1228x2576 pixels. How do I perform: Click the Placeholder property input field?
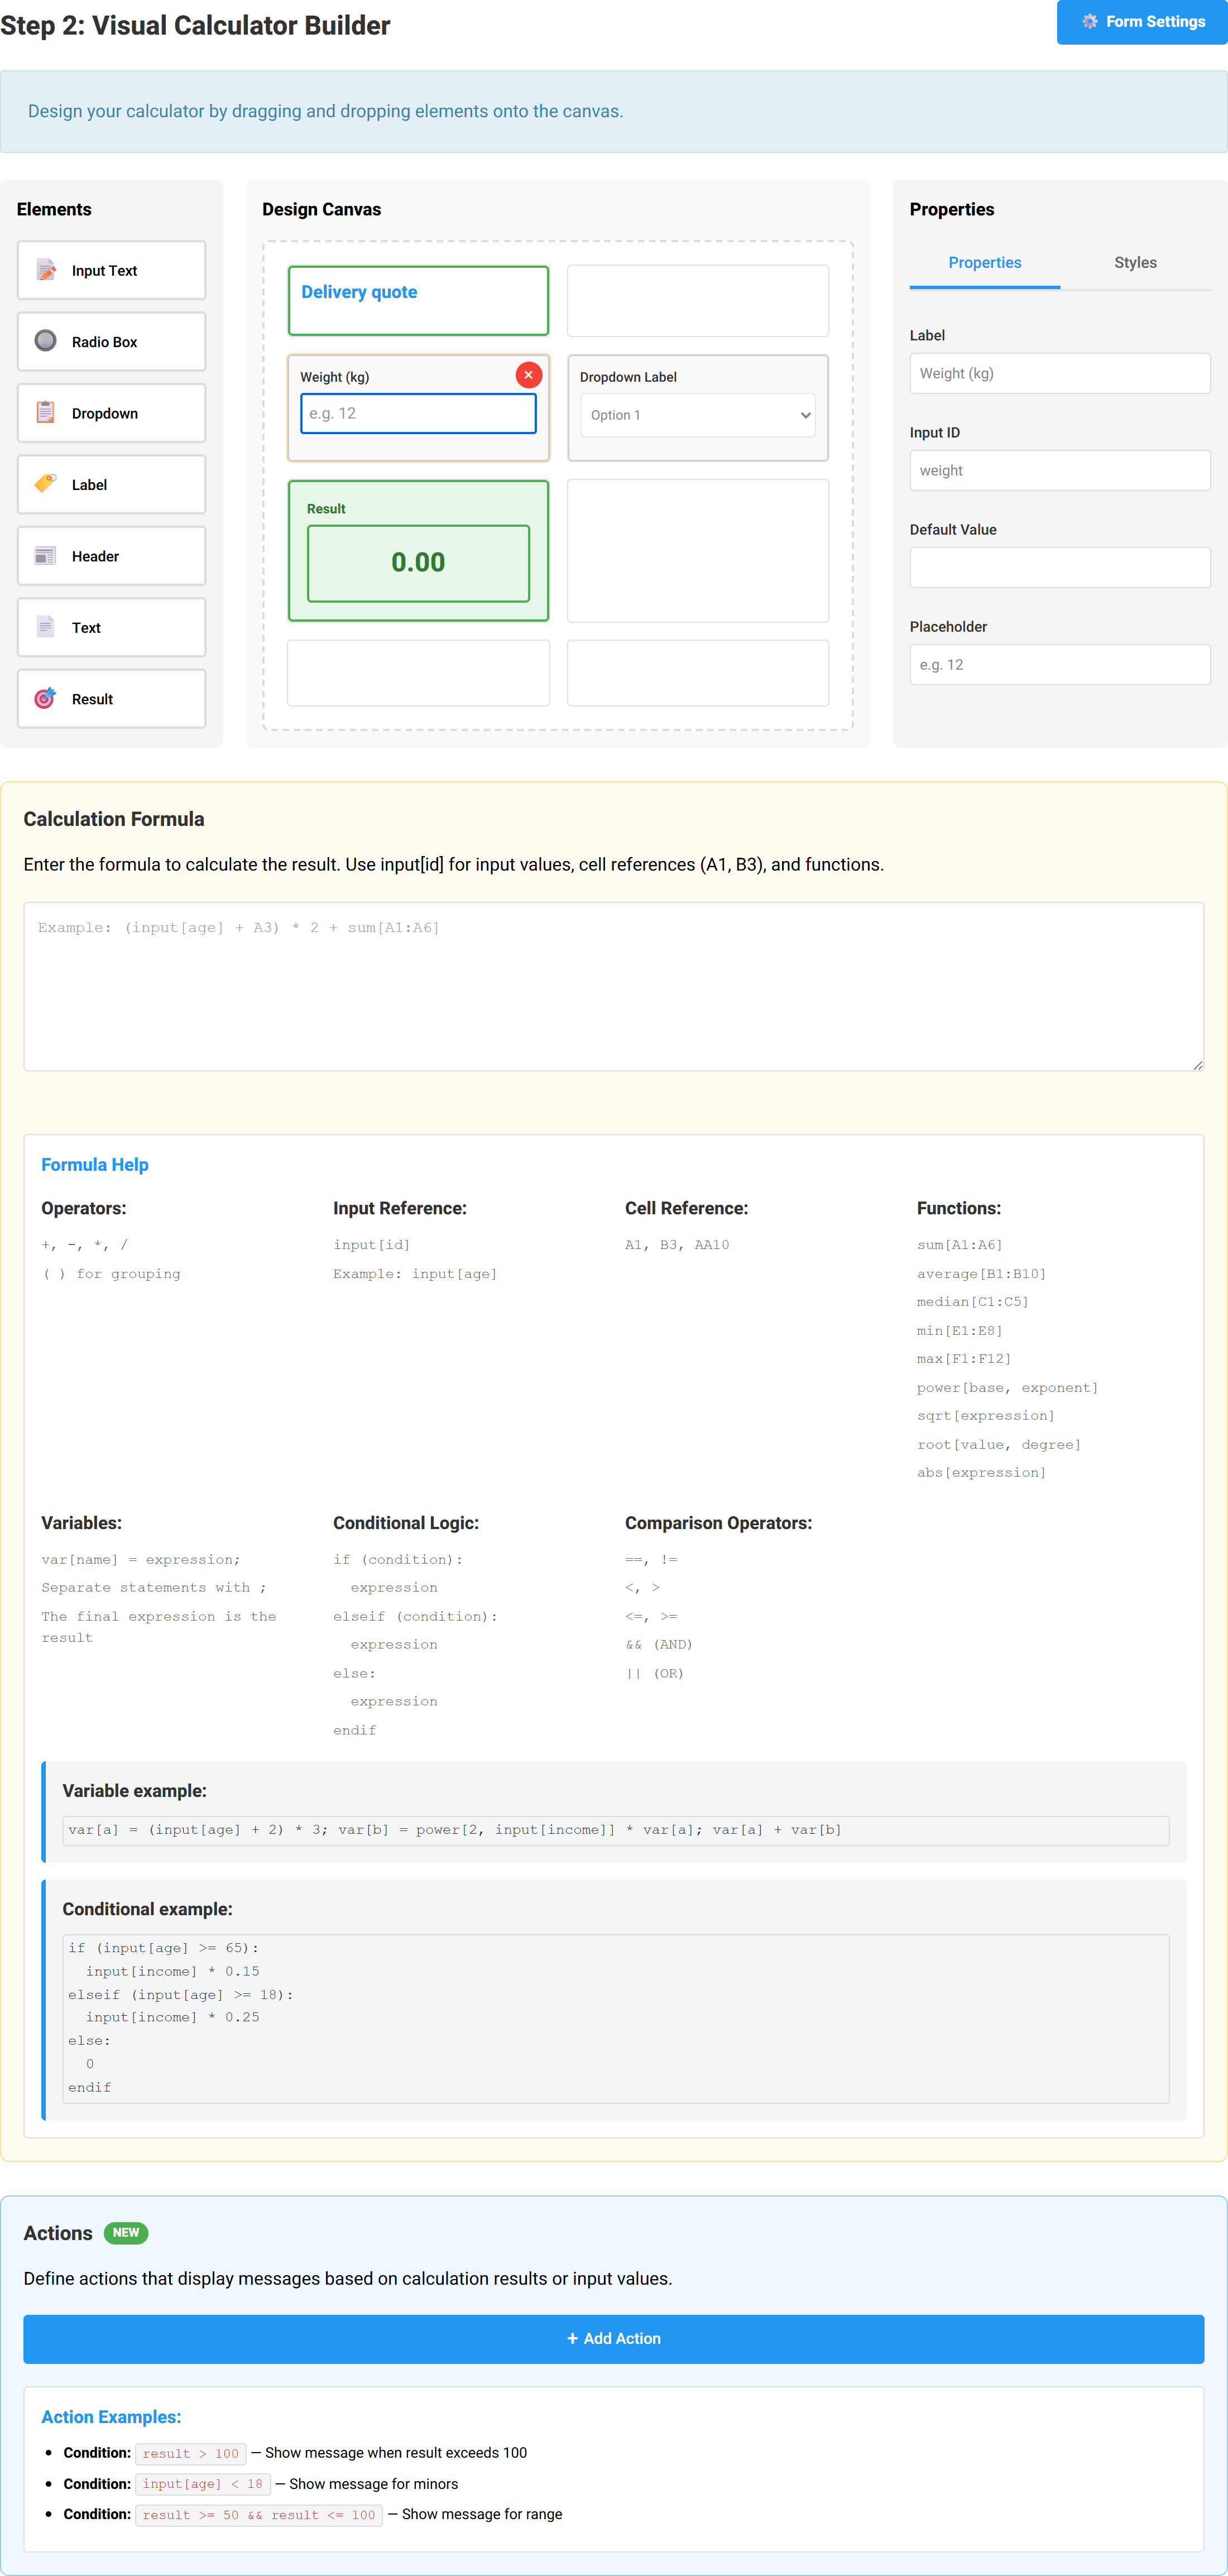(x=1060, y=664)
